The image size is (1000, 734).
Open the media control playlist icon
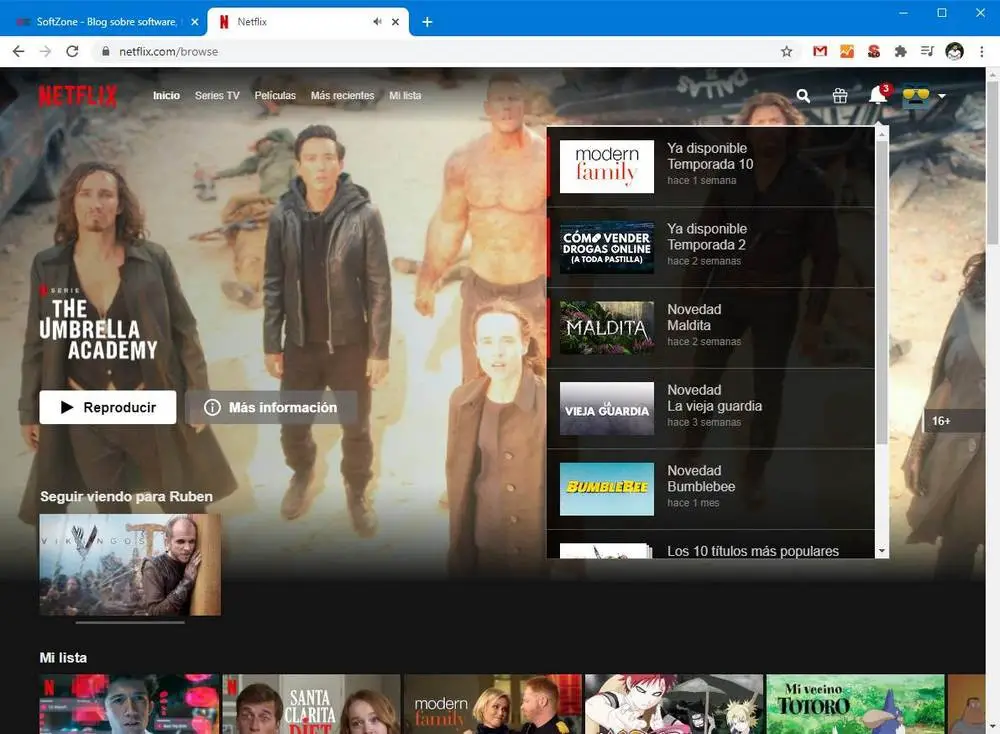pos(927,51)
